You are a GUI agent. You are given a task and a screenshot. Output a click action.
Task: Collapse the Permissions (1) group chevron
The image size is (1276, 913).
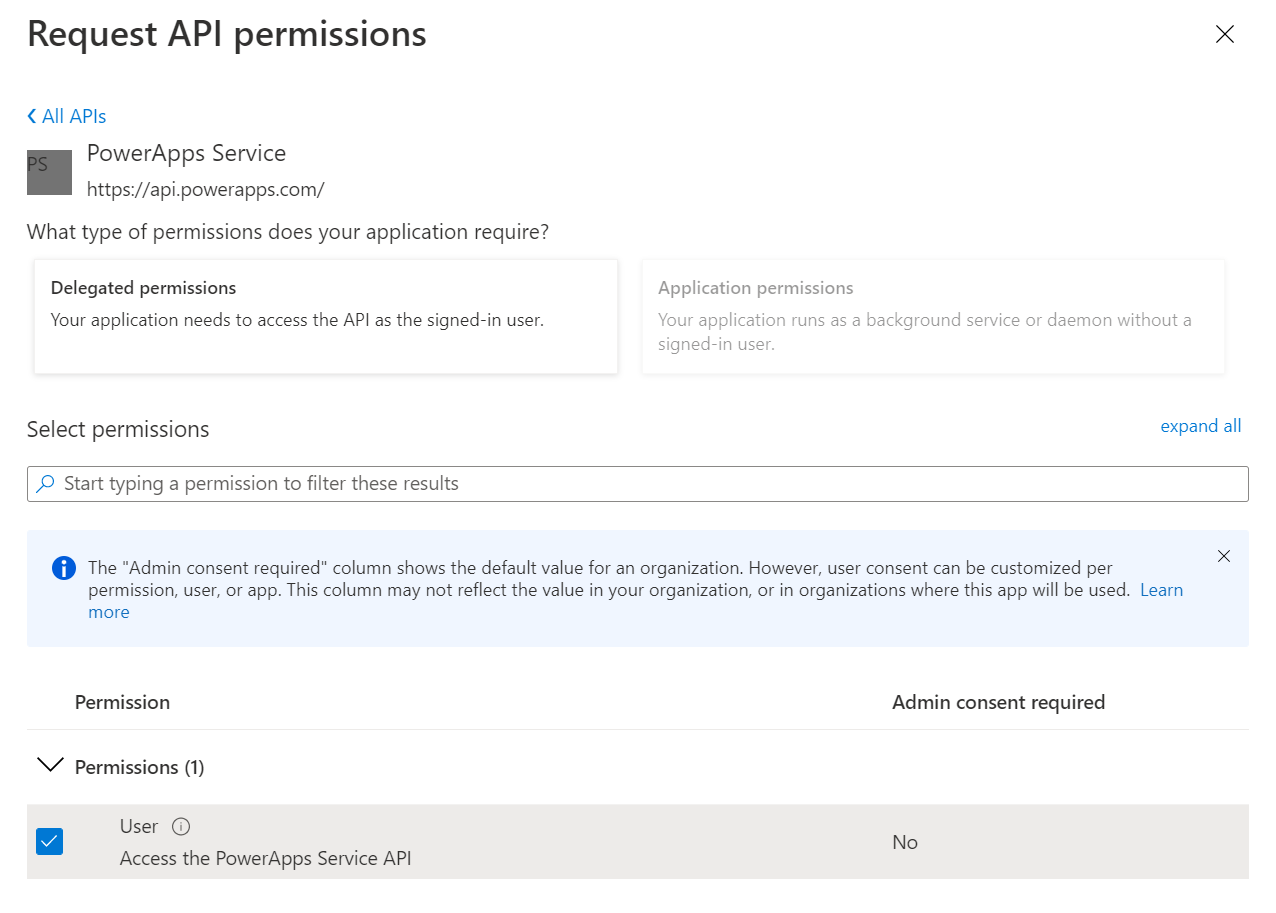[x=48, y=766]
